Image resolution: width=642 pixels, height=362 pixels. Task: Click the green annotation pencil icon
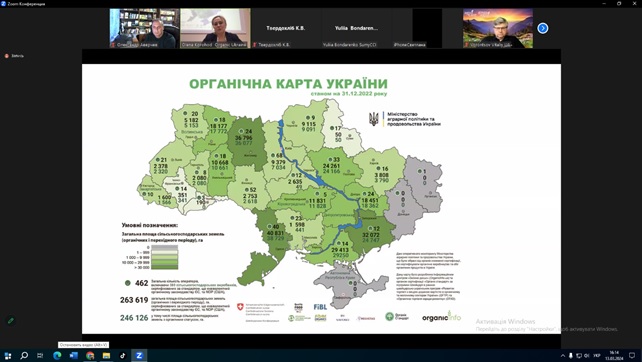pyautogui.click(x=11, y=321)
